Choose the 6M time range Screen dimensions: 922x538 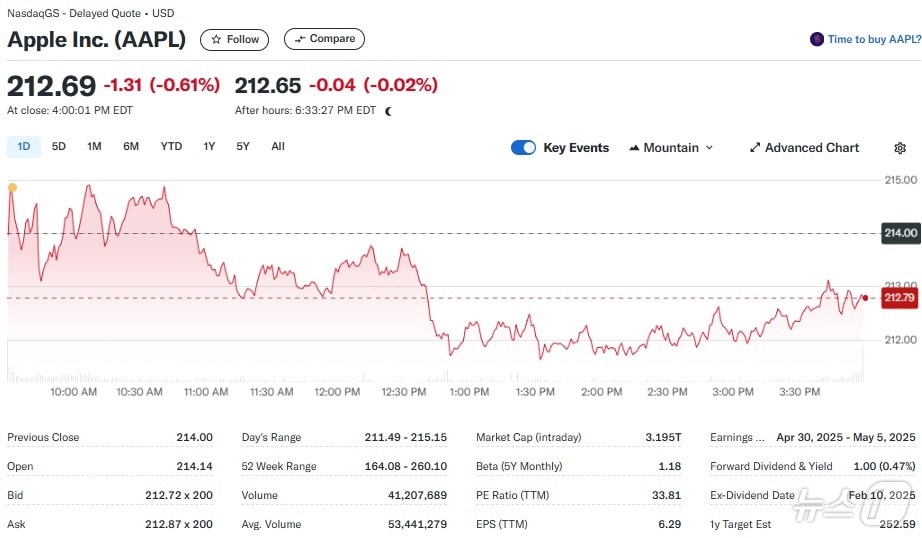coord(131,146)
